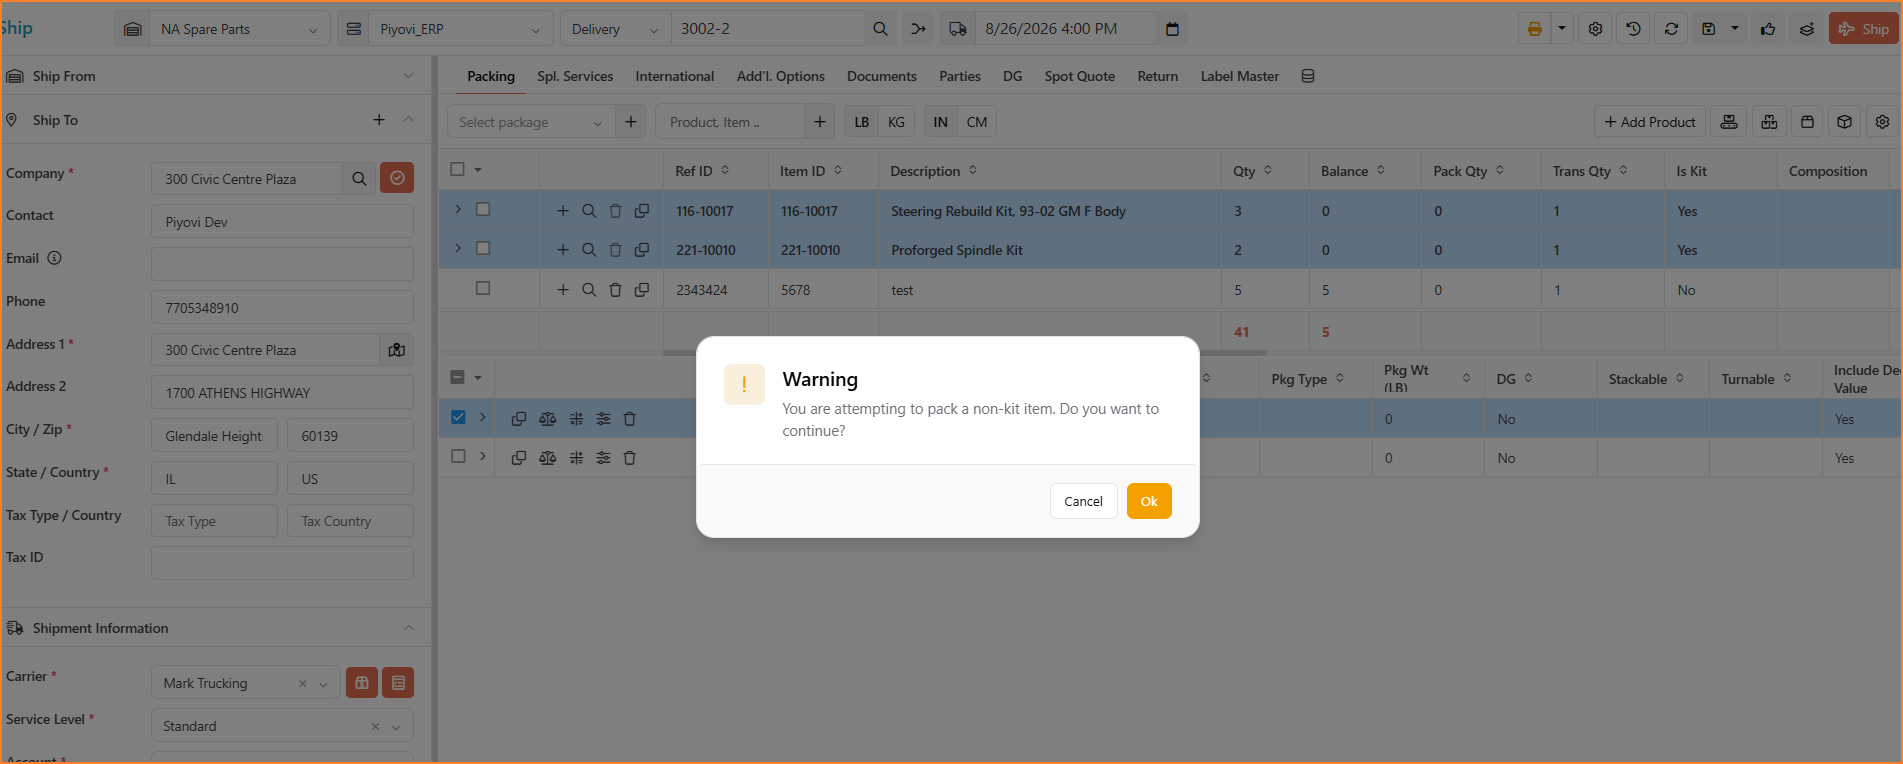The width and height of the screenshot is (1903, 764).
Task: Switch dimension unit to CM
Action: pos(977,122)
